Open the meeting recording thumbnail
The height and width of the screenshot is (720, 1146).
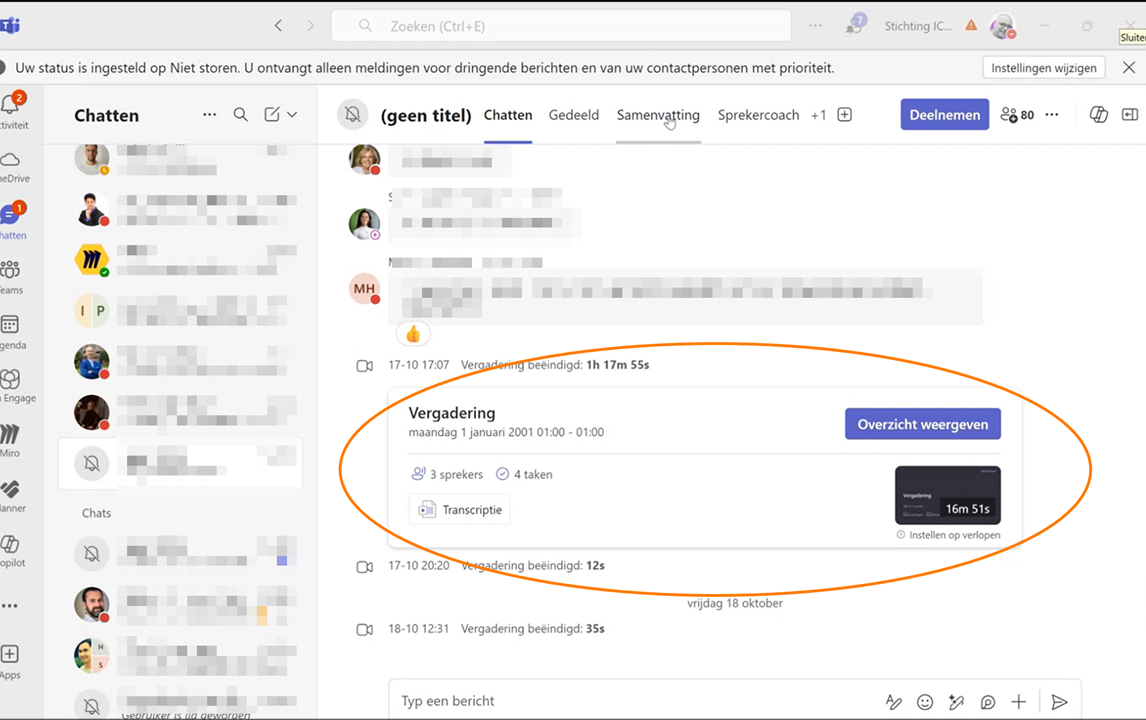(x=947, y=495)
